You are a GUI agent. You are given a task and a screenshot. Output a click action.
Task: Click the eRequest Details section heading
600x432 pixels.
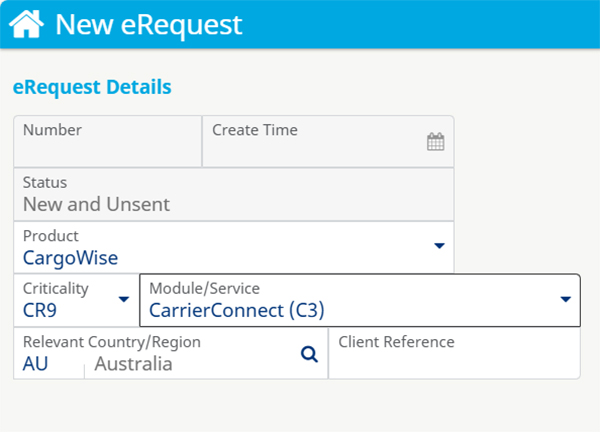point(92,87)
